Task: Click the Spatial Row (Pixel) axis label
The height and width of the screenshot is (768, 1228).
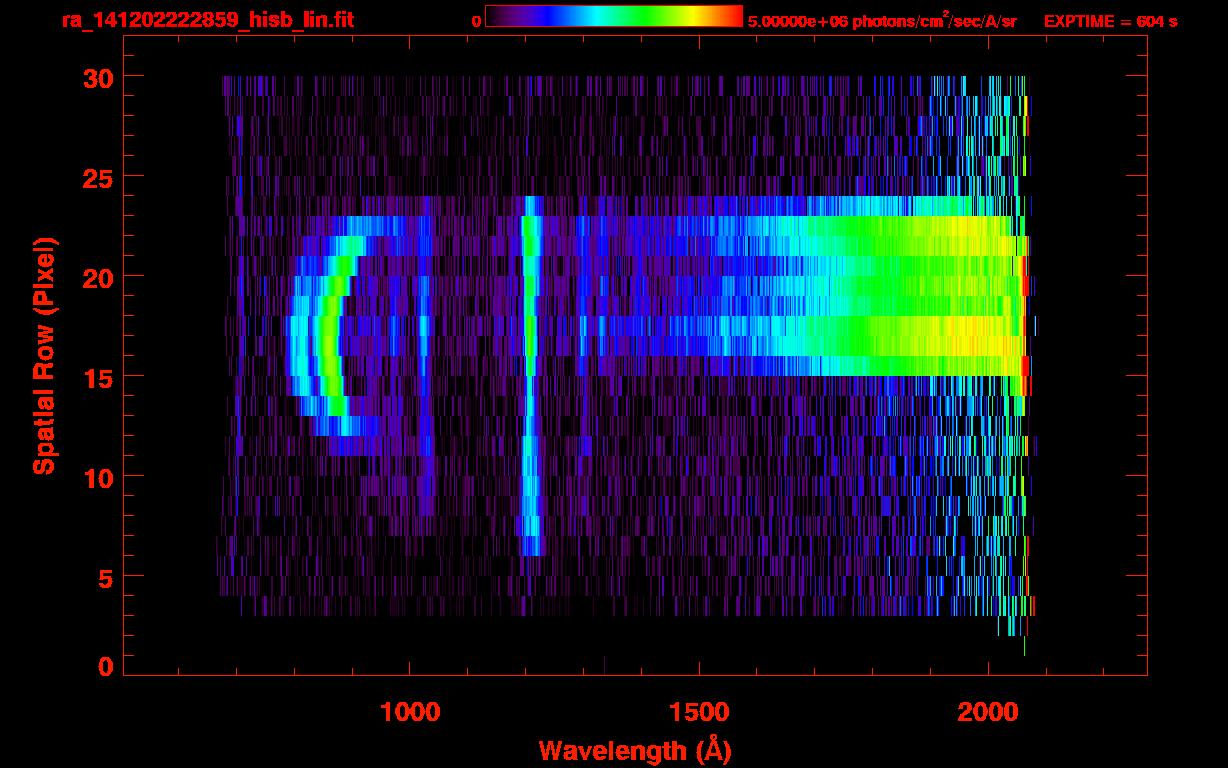Action: coord(43,355)
